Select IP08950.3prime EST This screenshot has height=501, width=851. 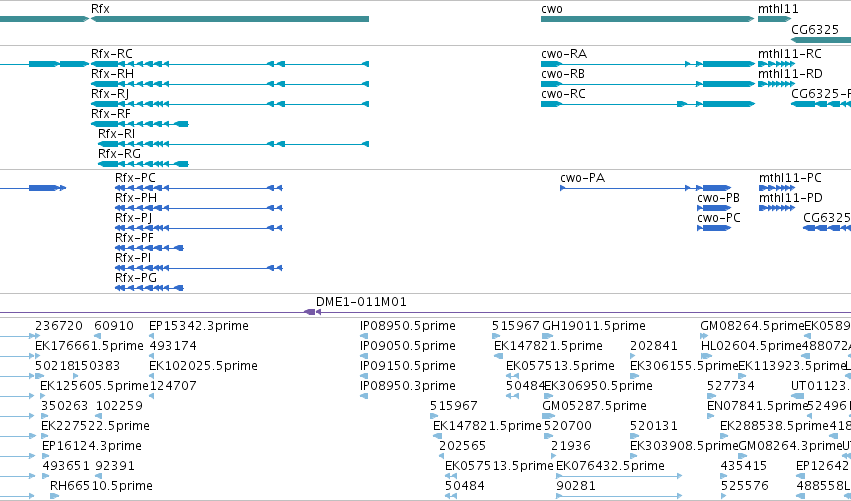(408, 386)
